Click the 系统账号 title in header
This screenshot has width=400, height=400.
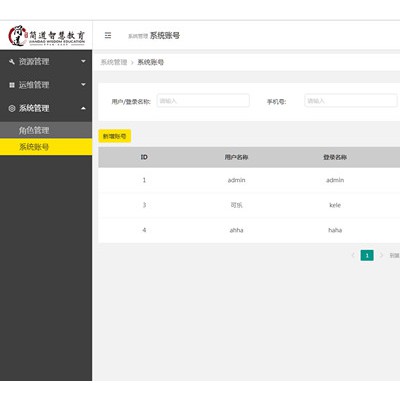(165, 35)
